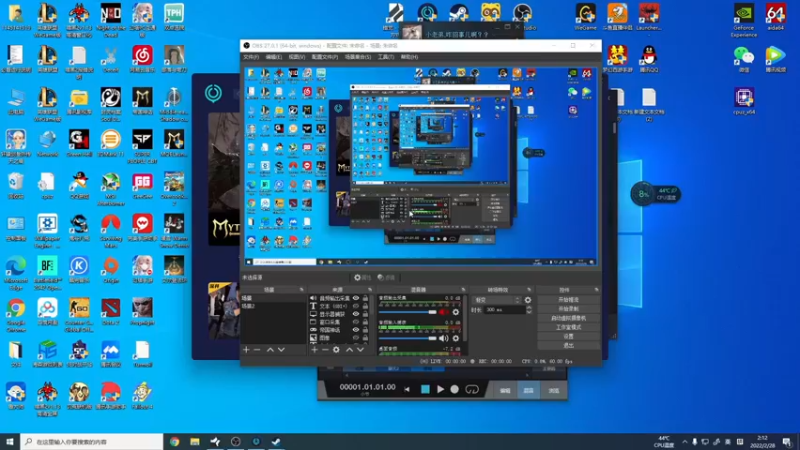This screenshot has width=800, height=450.
Task: Open settings gear for 音频输出采集 mixer channel
Action: click(x=456, y=312)
